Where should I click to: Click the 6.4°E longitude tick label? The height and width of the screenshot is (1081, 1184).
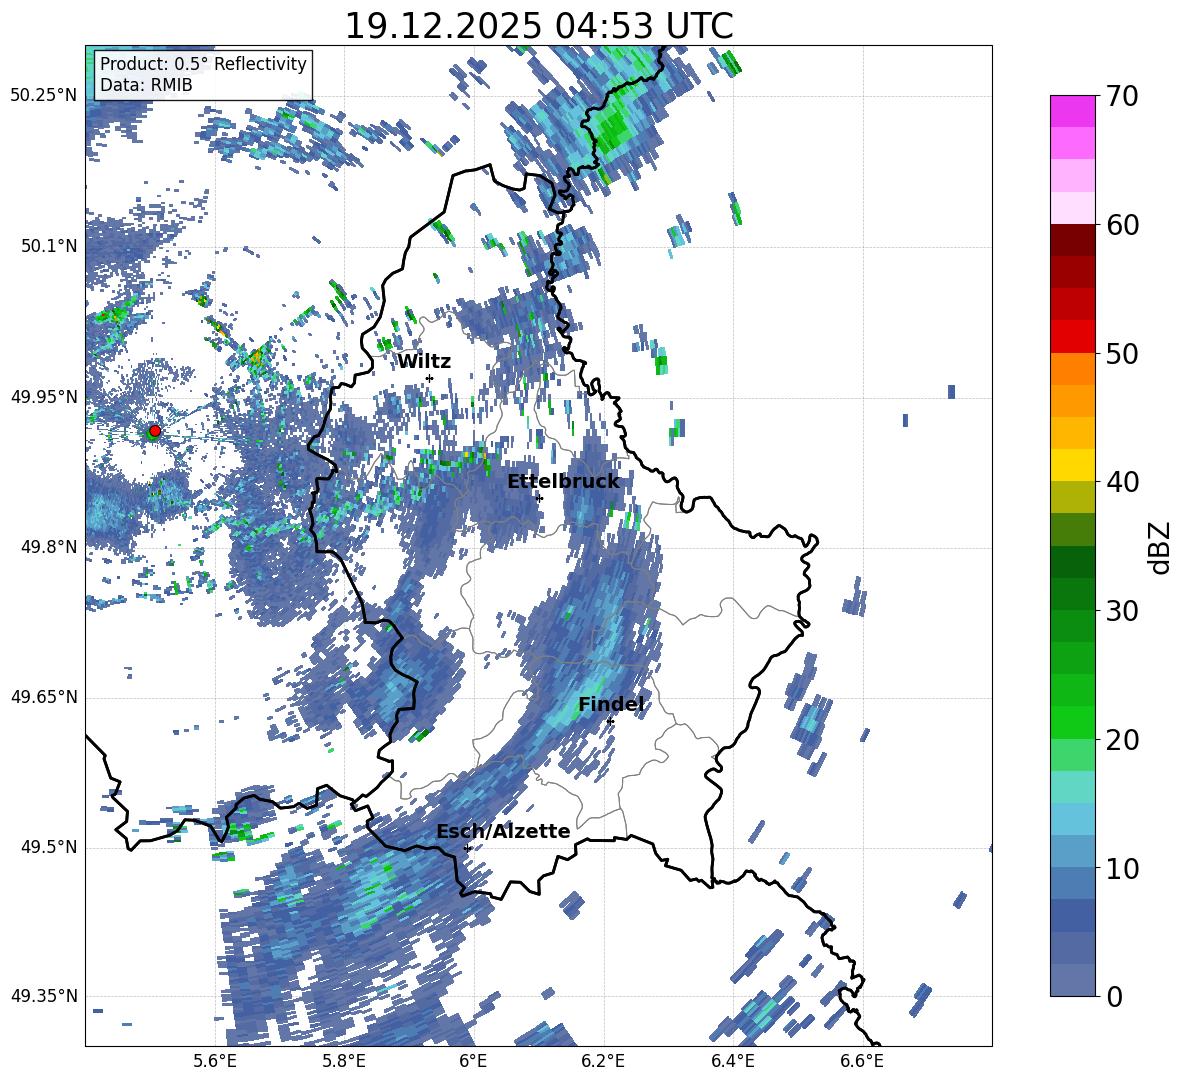coord(732,1061)
